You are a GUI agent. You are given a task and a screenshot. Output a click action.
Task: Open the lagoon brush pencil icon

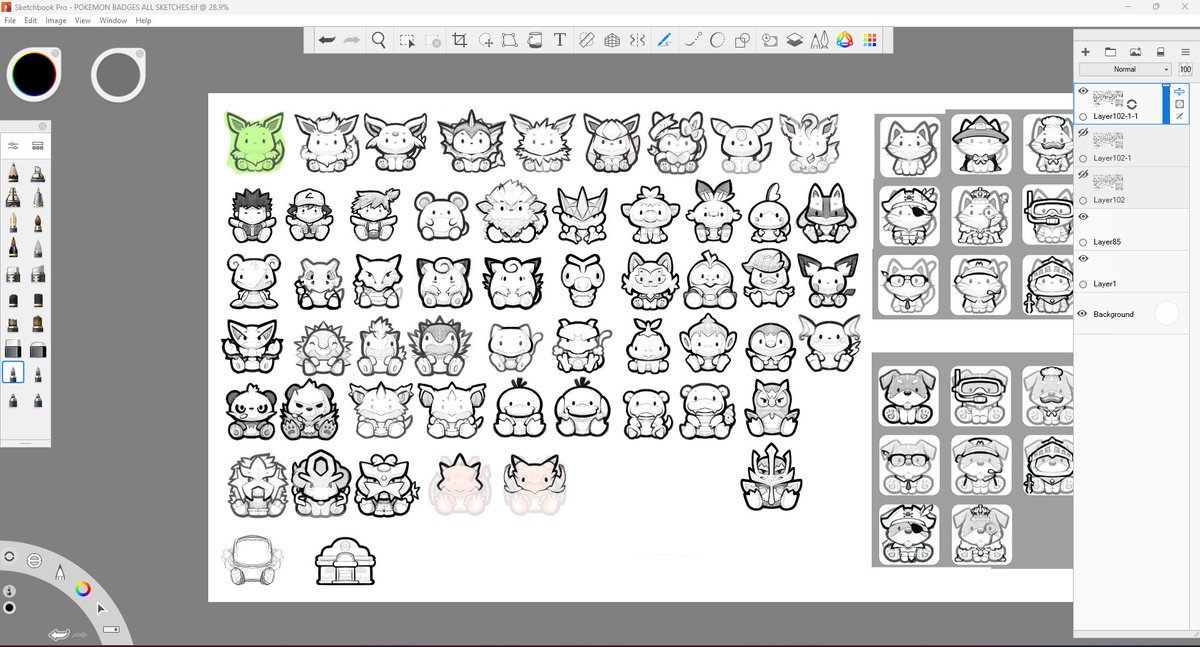59,572
